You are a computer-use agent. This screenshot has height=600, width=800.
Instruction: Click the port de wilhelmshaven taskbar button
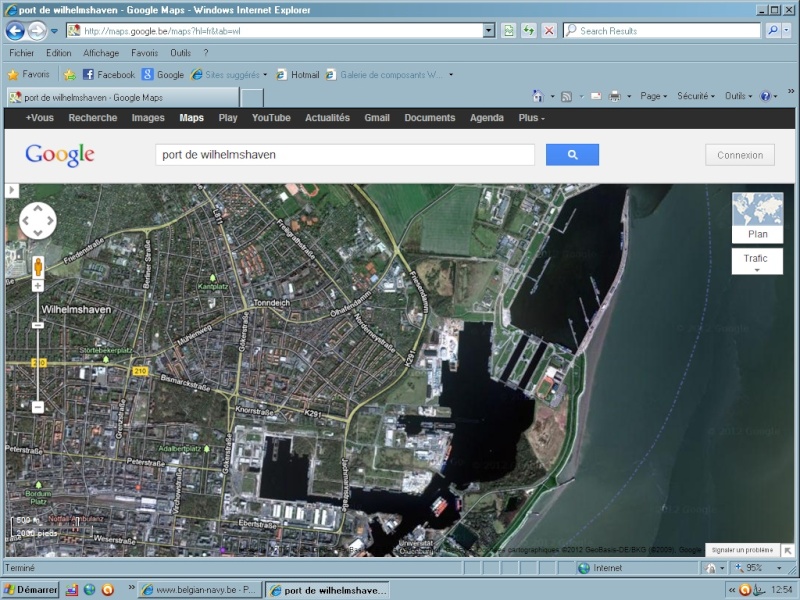pos(328,590)
